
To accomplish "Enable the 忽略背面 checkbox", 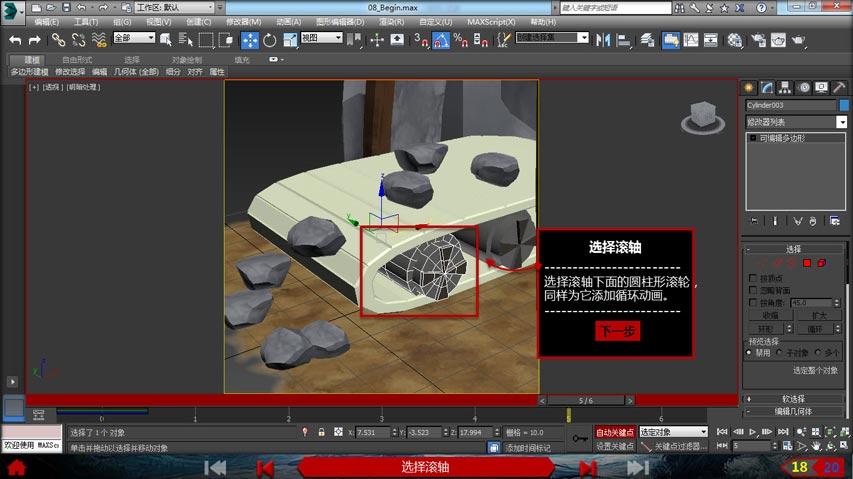I will [753, 290].
